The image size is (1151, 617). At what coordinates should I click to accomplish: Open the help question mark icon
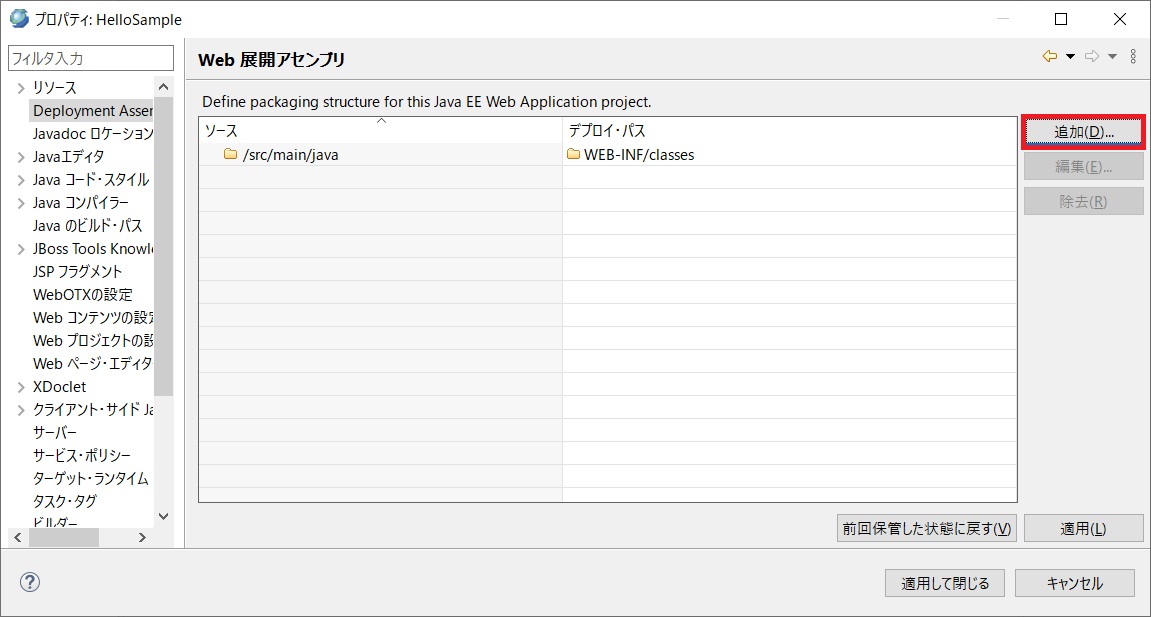pyautogui.click(x=30, y=582)
